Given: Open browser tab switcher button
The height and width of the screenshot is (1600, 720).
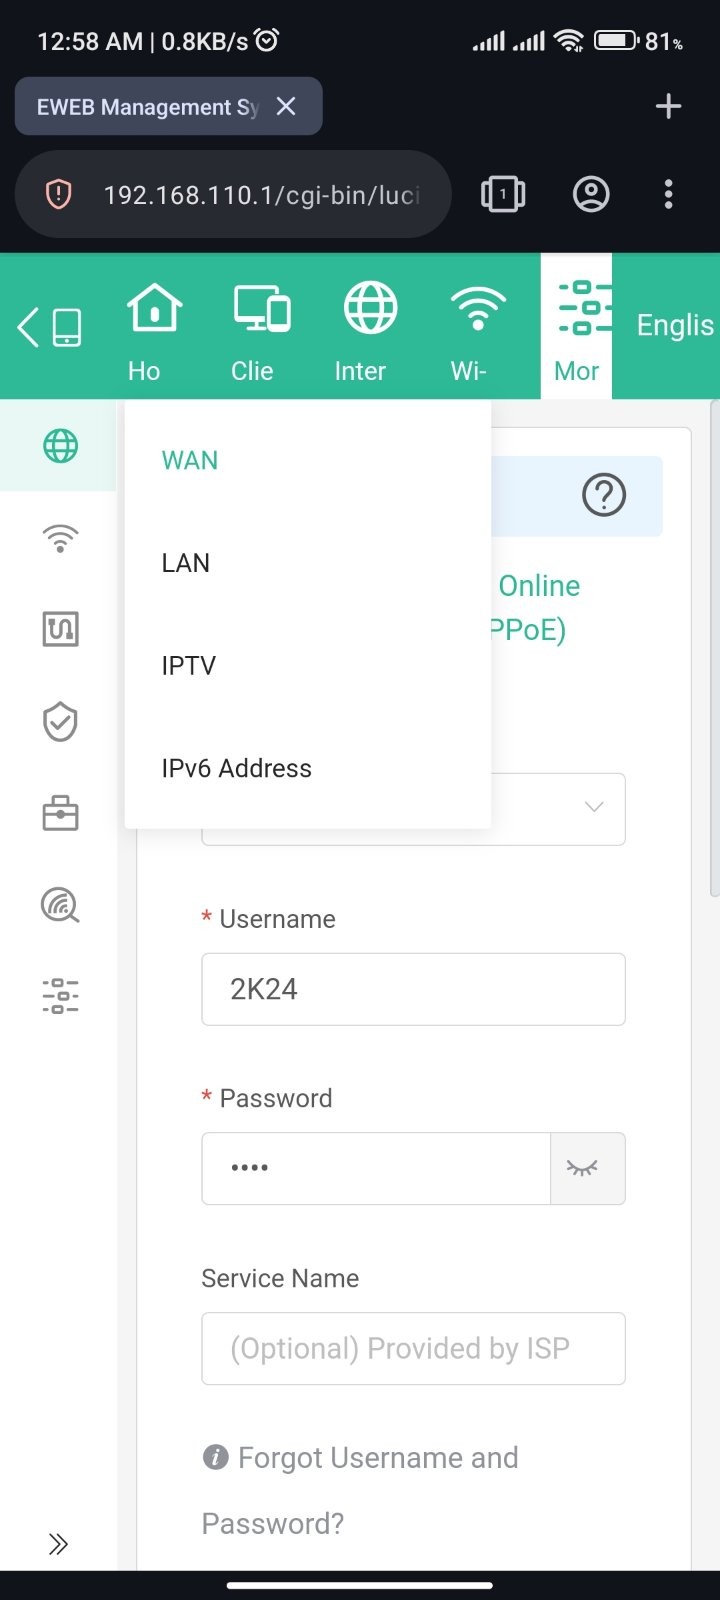Looking at the screenshot, I should (x=503, y=194).
